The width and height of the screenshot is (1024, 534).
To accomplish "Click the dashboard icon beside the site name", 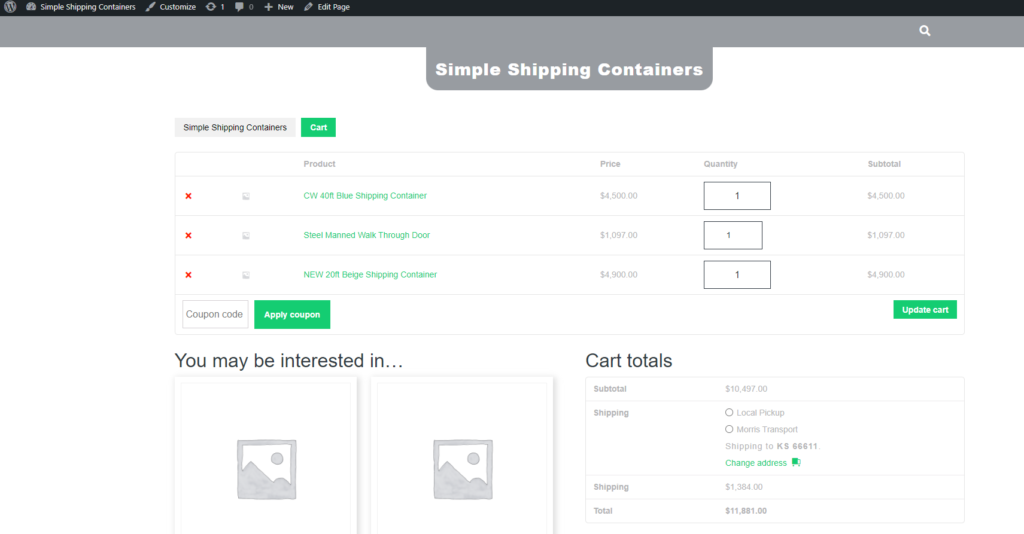I will click(x=31, y=7).
